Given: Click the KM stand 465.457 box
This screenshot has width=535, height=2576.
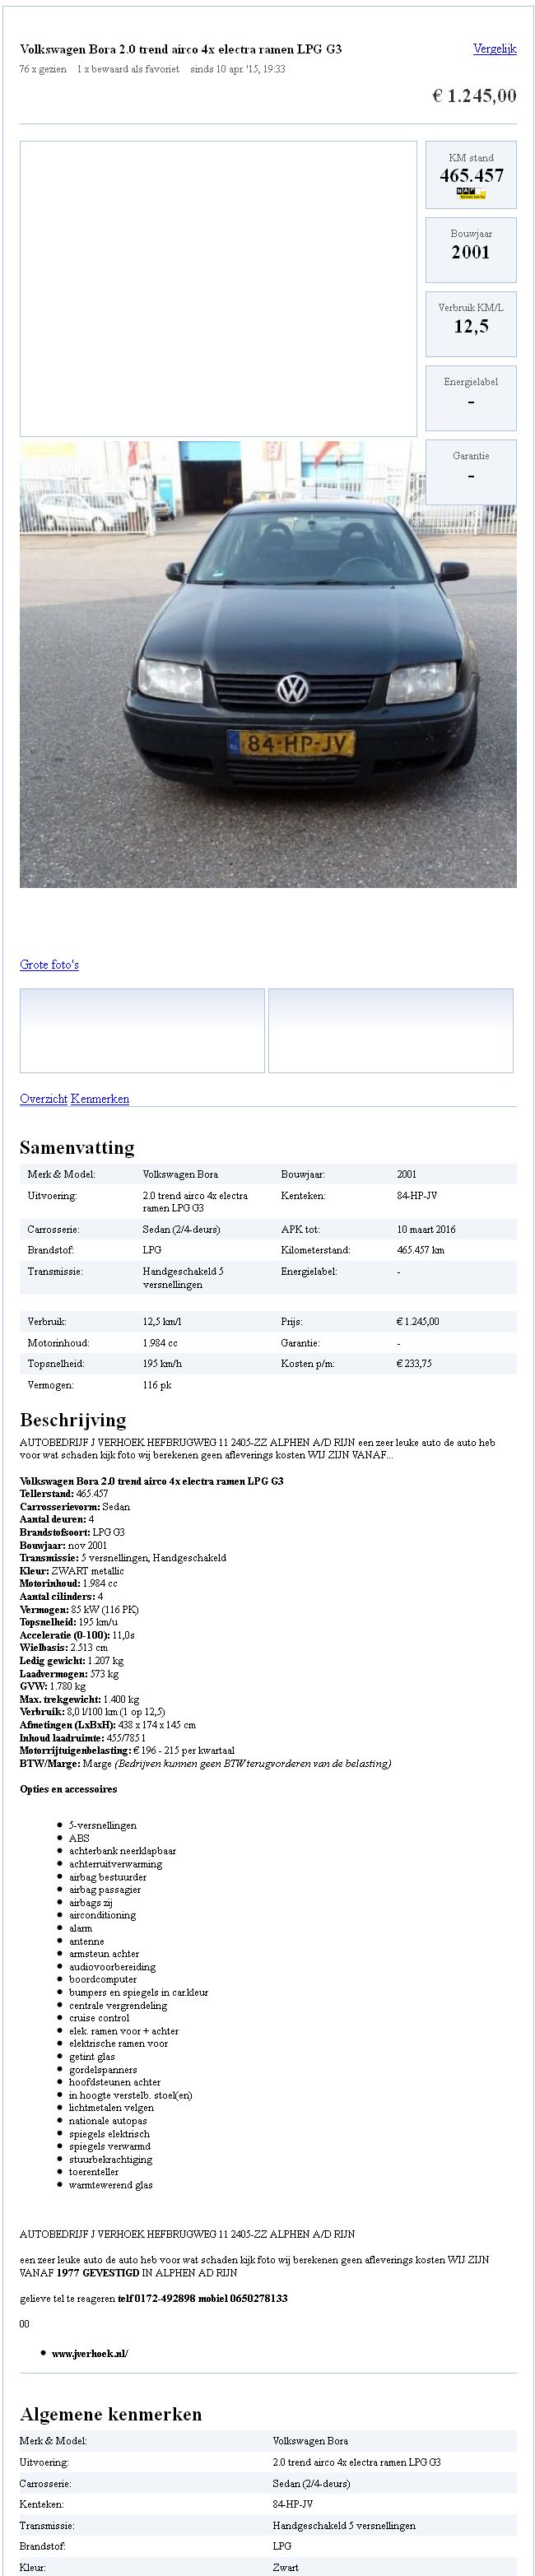Looking at the screenshot, I should pos(471,175).
